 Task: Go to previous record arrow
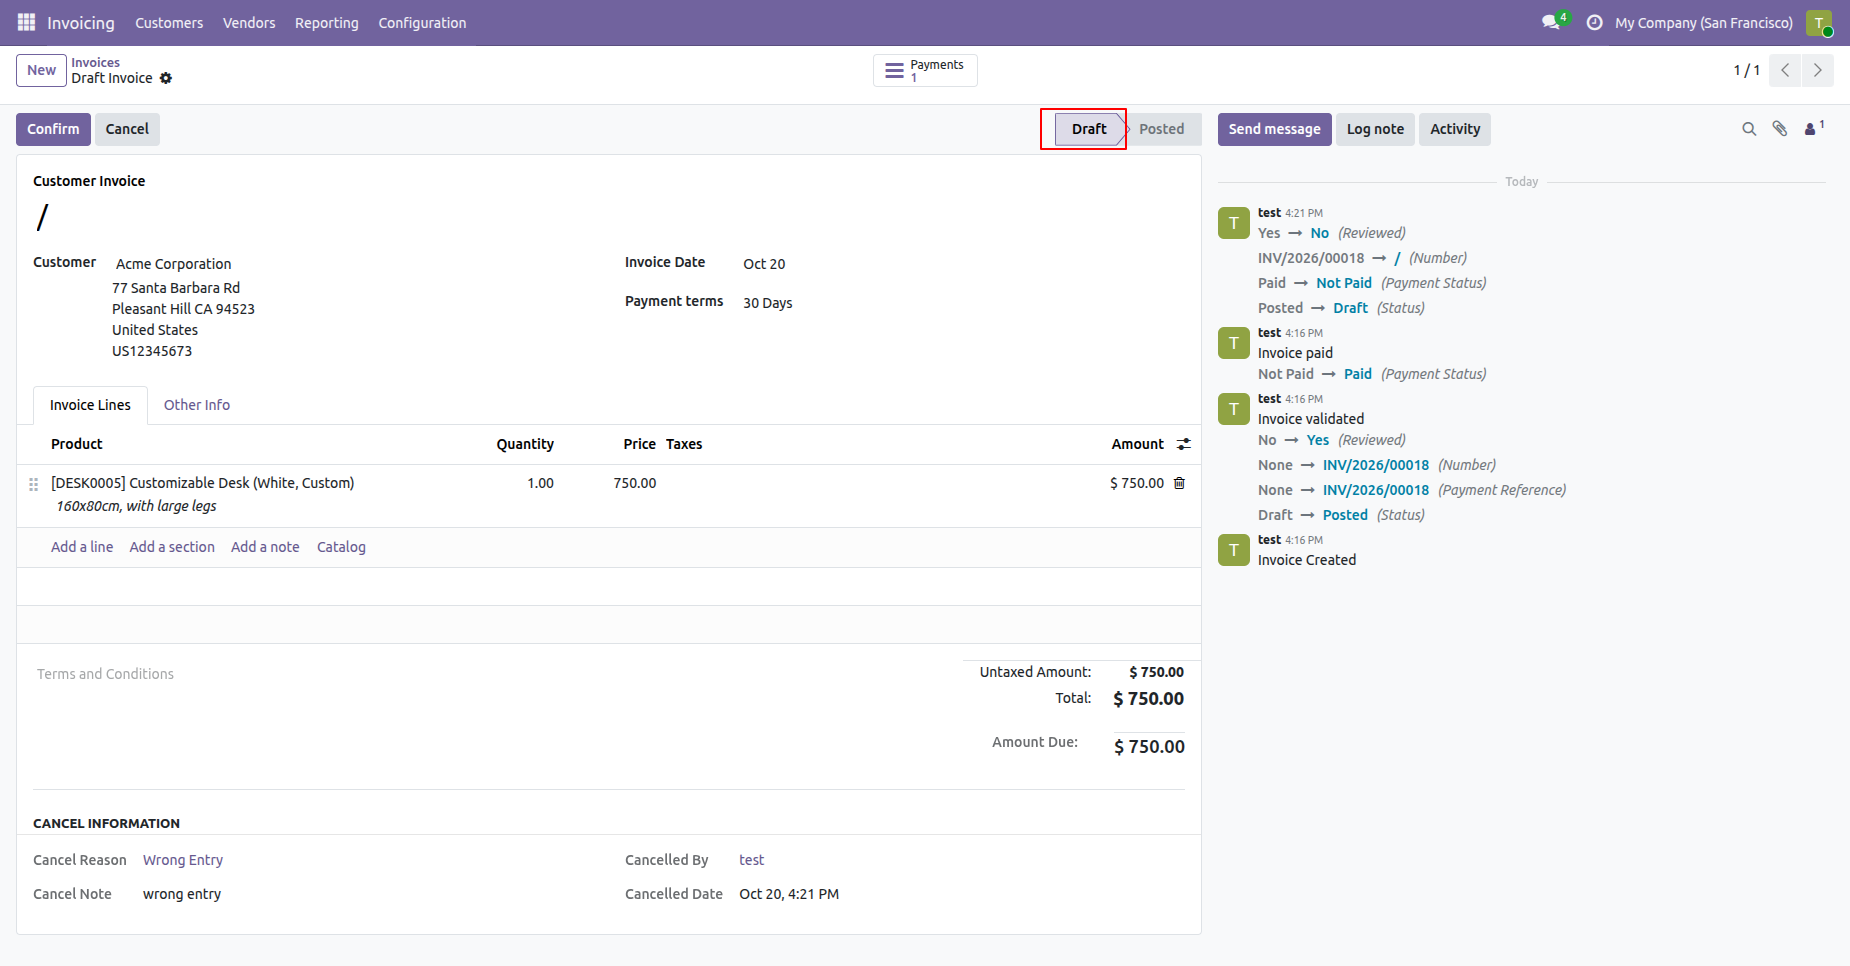1785,70
